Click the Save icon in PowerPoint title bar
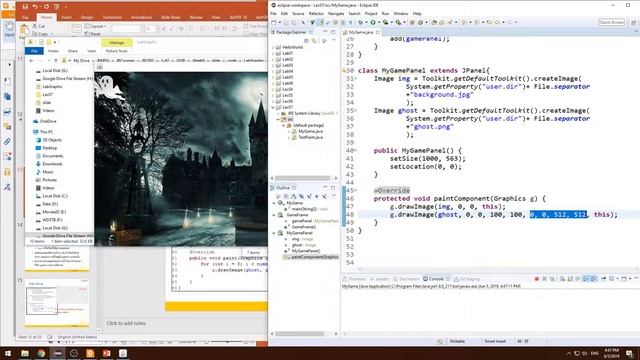This screenshot has width=640, height=360. coord(25,7)
